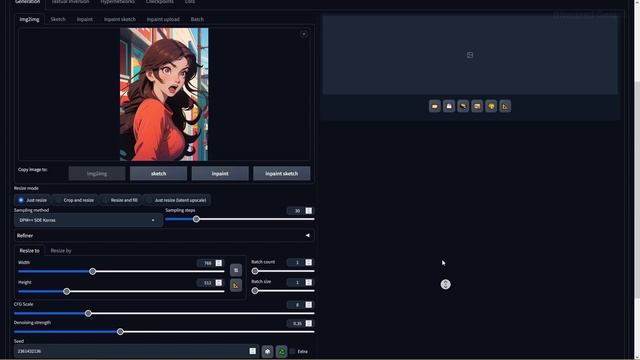Viewport: 640px width, 360px height.
Task: Use the Batch count stepper arrows
Action: [309, 262]
